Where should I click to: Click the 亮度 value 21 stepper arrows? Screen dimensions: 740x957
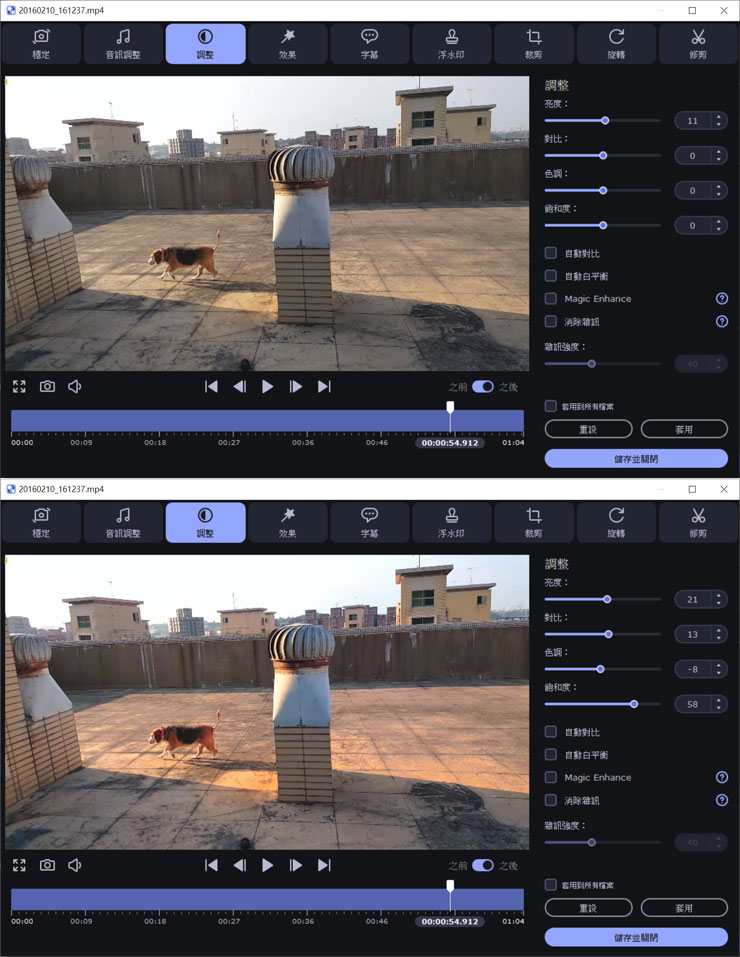[x=719, y=599]
